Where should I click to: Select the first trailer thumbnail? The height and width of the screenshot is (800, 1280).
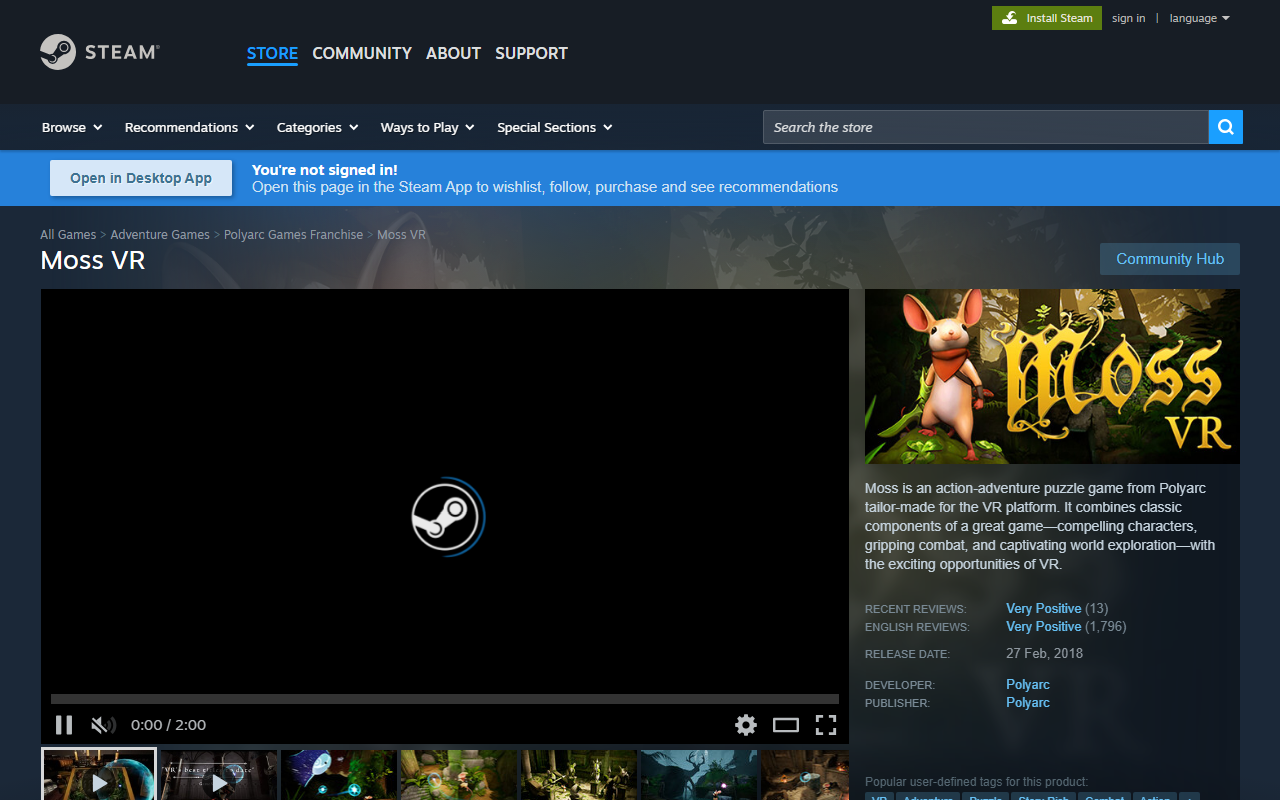pyautogui.click(x=99, y=774)
